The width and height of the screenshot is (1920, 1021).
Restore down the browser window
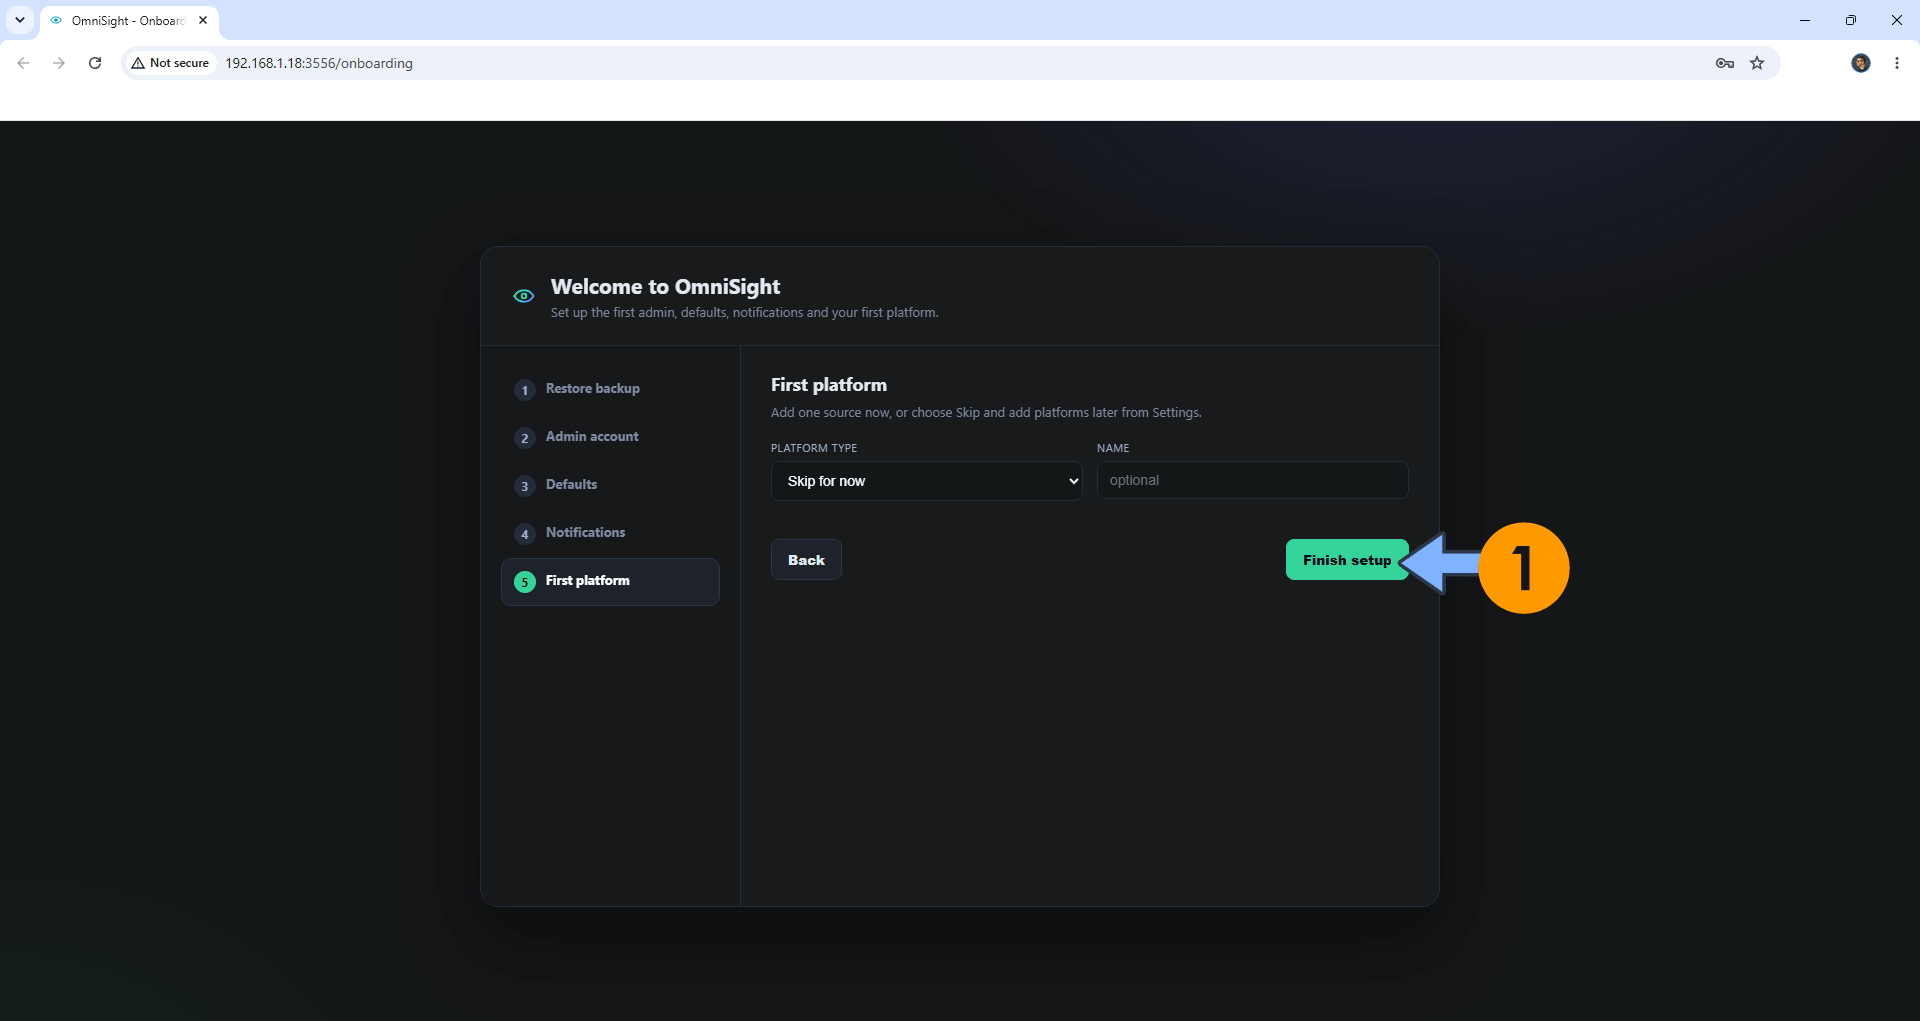click(1851, 20)
